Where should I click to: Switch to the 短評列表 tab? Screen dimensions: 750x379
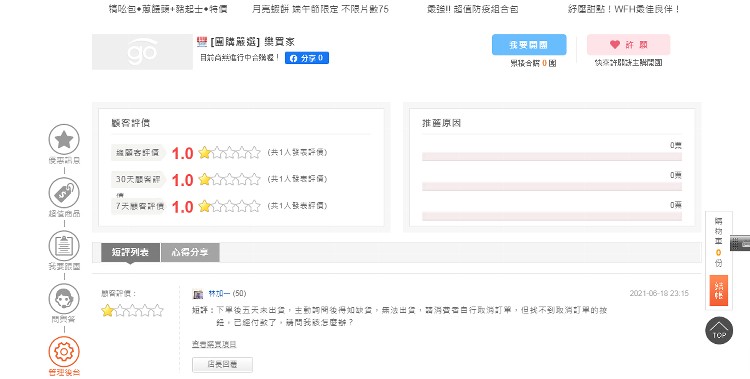pyautogui.click(x=130, y=252)
